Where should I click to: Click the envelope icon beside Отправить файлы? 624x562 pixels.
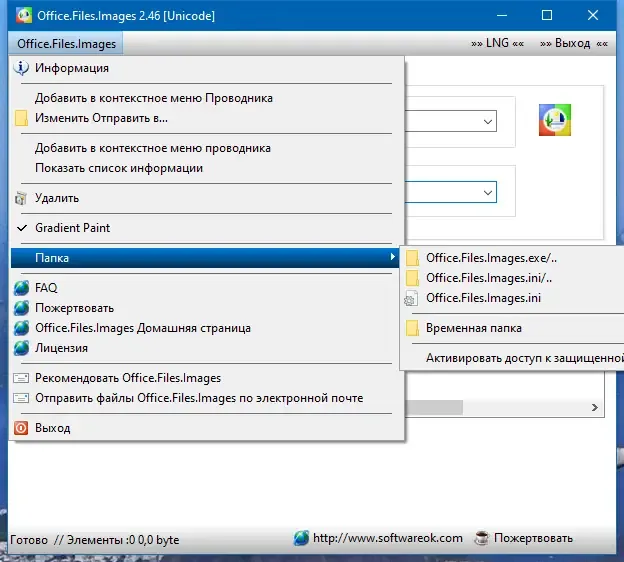click(21, 398)
